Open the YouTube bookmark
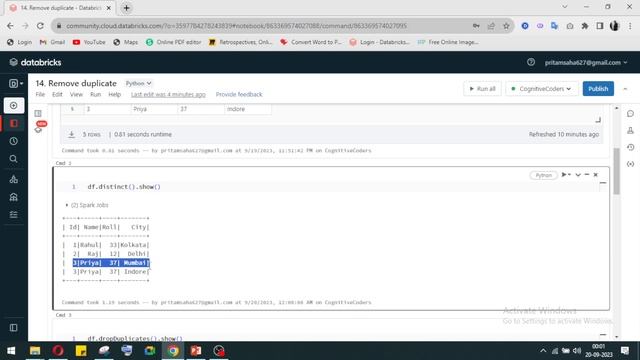This screenshot has width=640, height=360. pyautogui.click(x=89, y=42)
